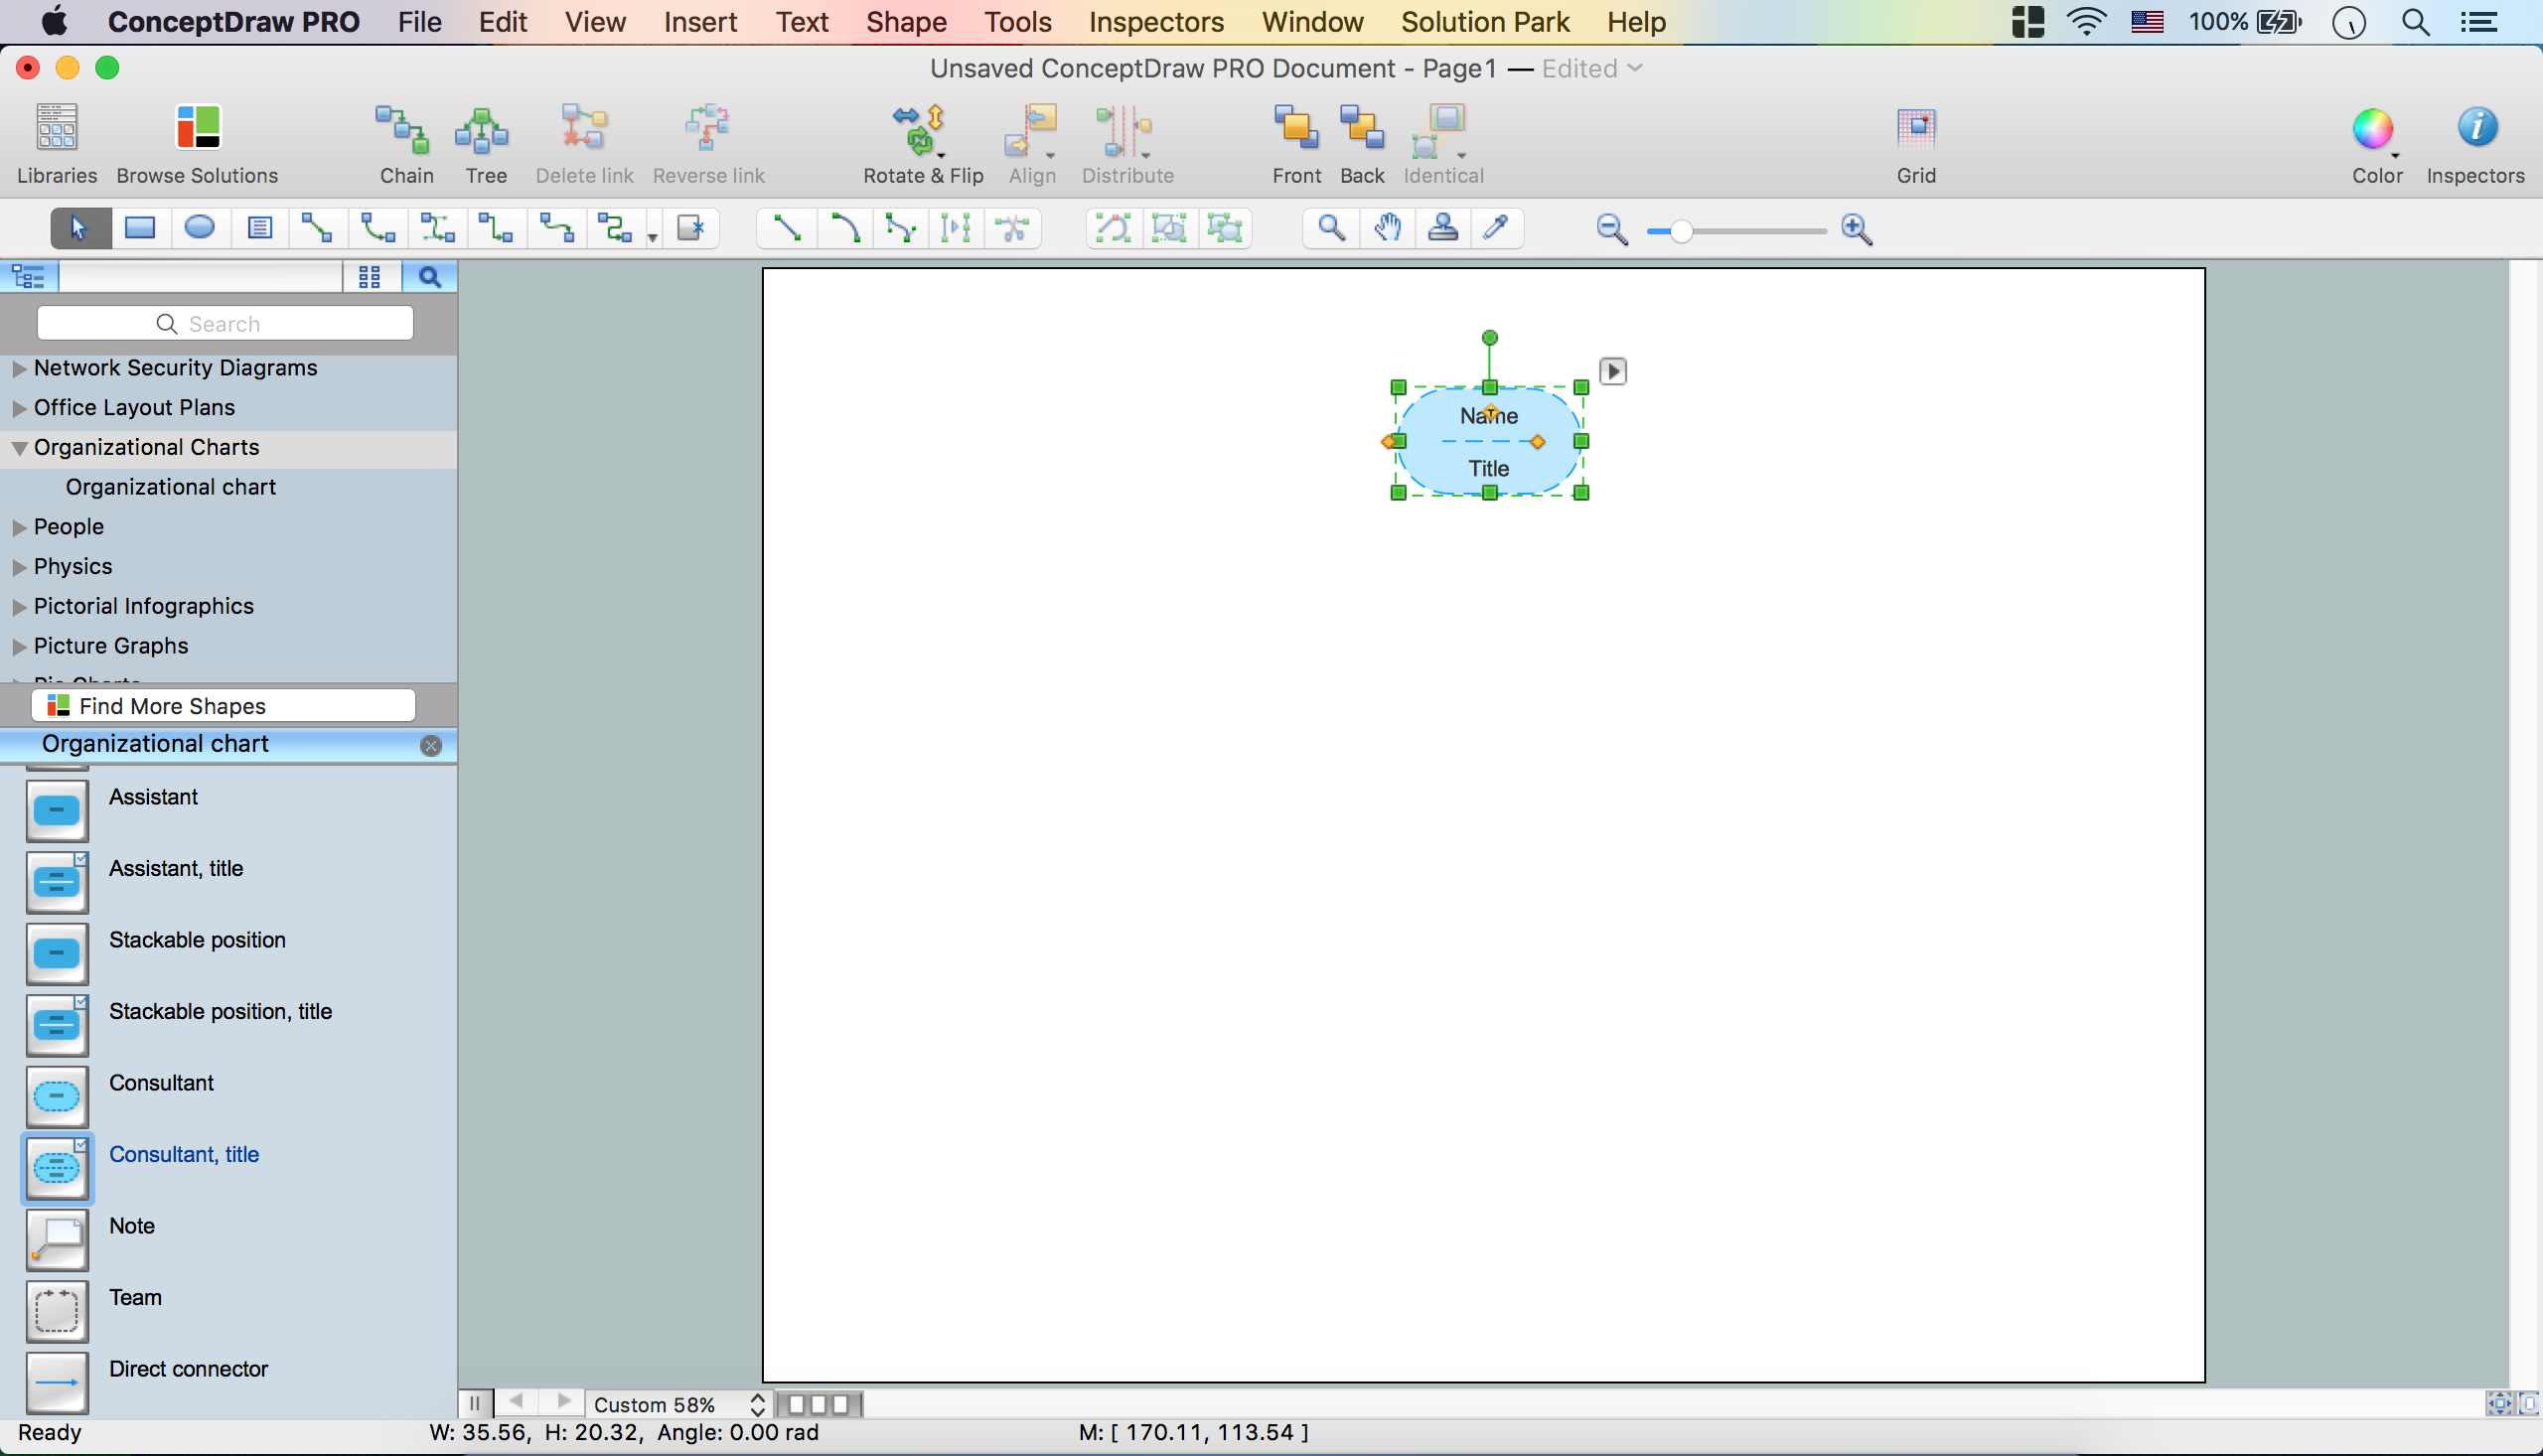Open the Solution Park menu
Viewport: 2543px width, 1456px height.
[x=1484, y=22]
